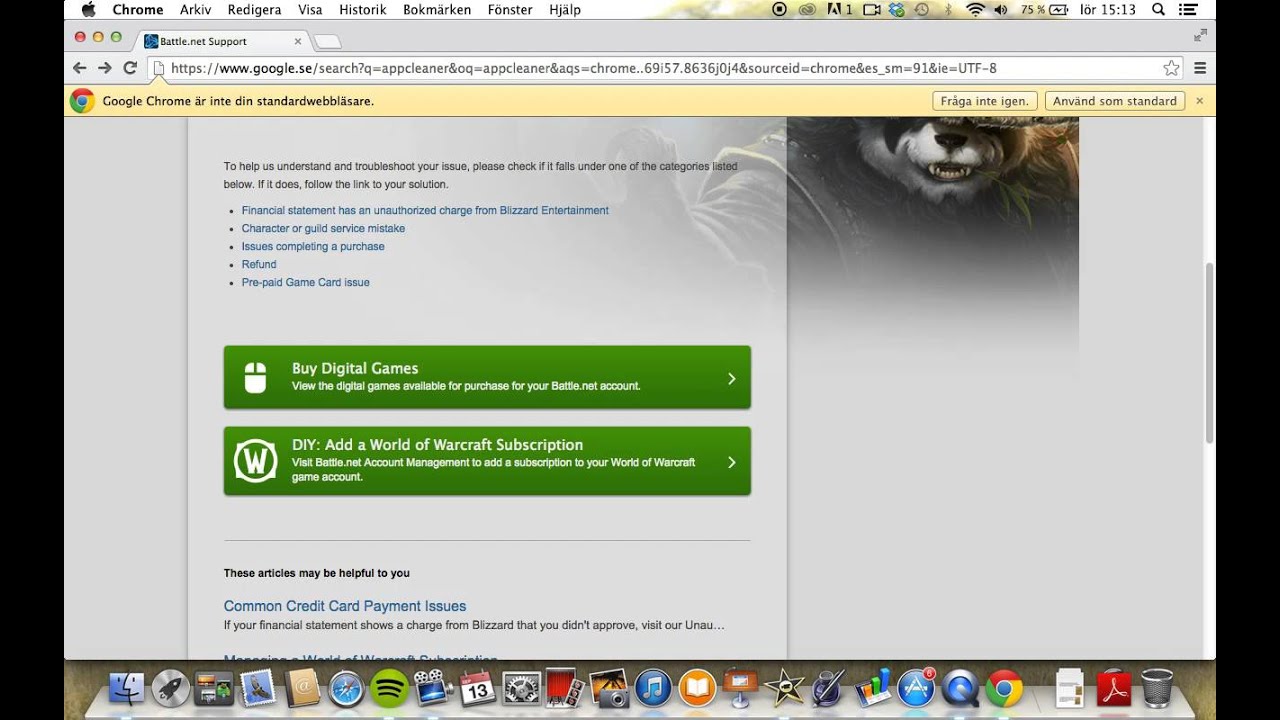Open Pre-paid Game Card issue link
This screenshot has width=1280, height=720.
tap(306, 282)
